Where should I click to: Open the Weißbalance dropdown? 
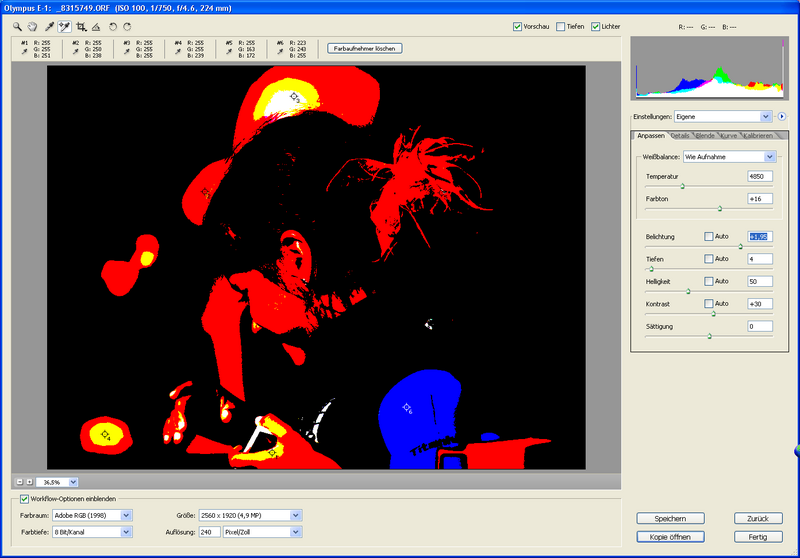point(769,157)
